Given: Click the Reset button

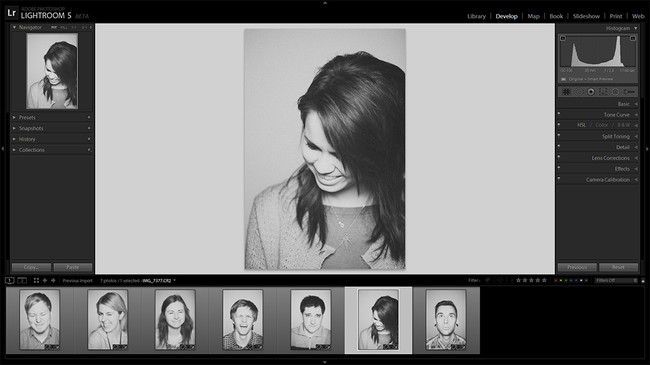Looking at the screenshot, I should point(618,267).
